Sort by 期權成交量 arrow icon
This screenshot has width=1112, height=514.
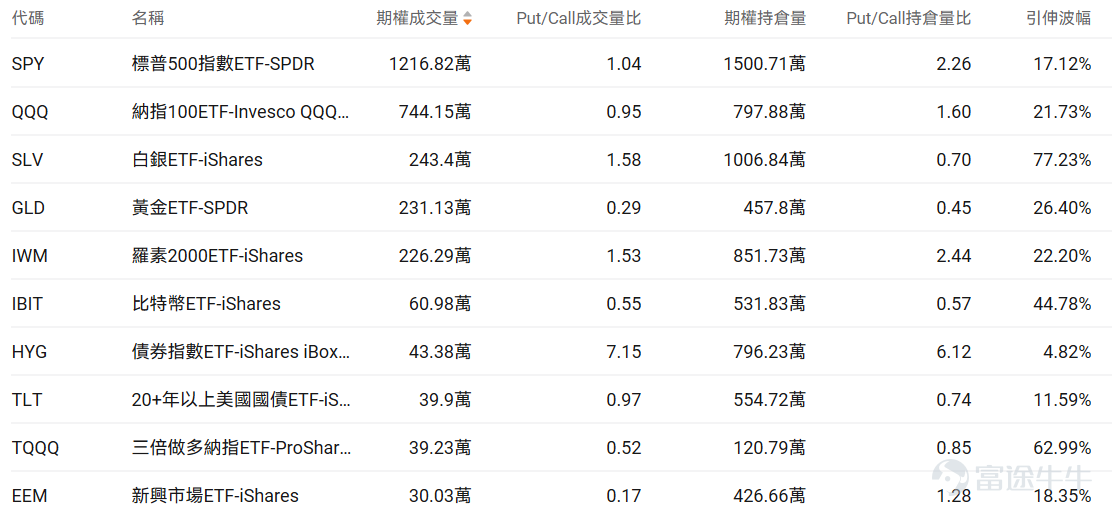tap(467, 18)
